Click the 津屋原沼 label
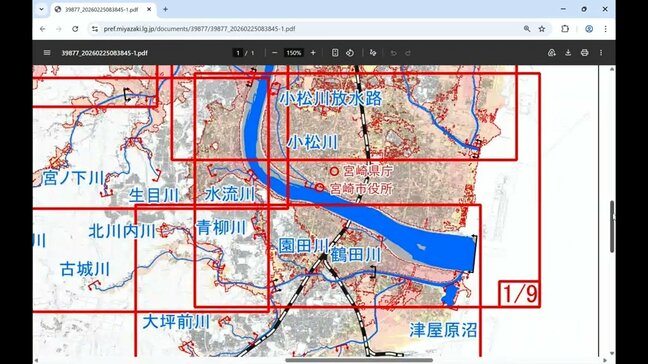Viewport: 648px width, 364px height. 443,330
